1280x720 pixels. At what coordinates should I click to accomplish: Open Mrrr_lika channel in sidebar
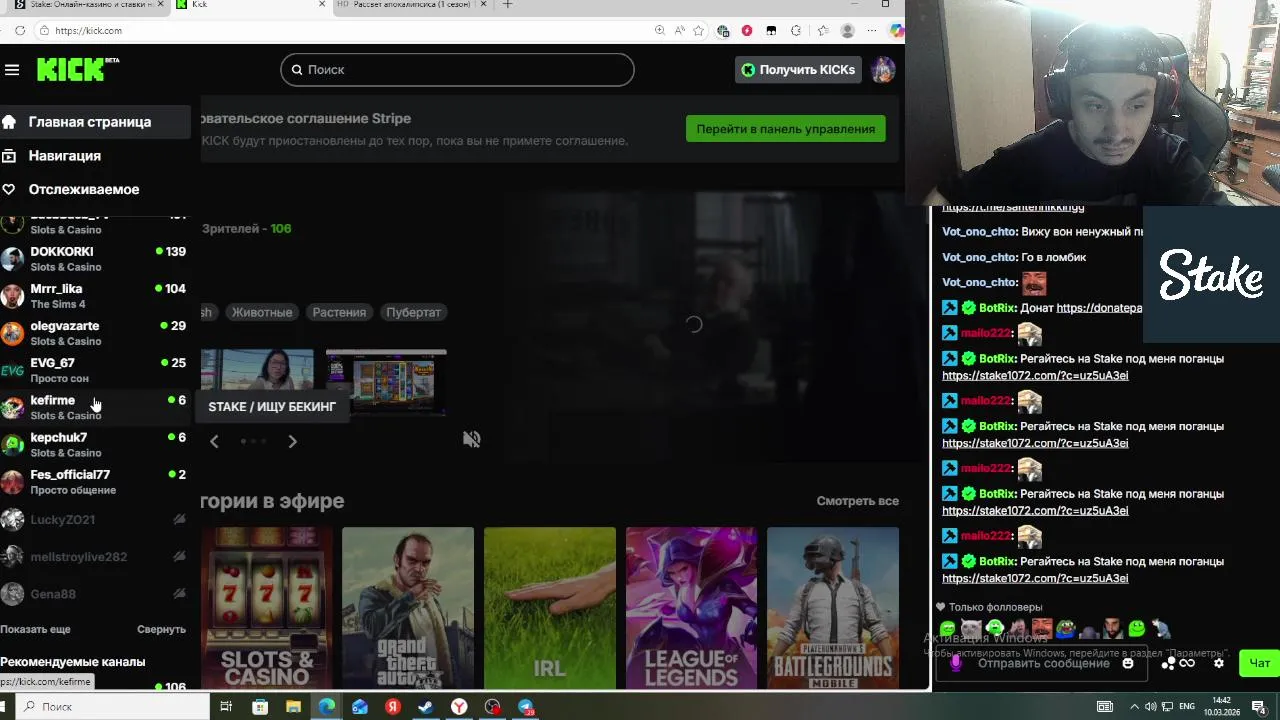coord(95,296)
